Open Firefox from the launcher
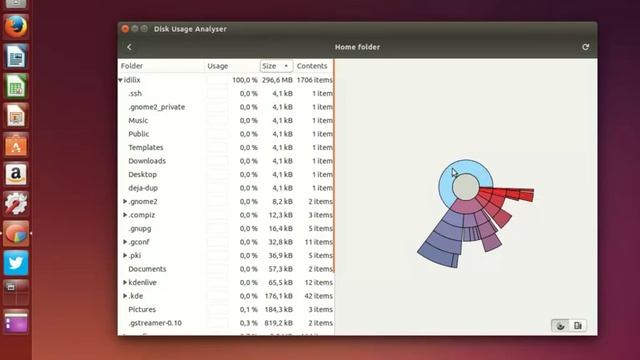The height and width of the screenshot is (360, 640). 16,27
